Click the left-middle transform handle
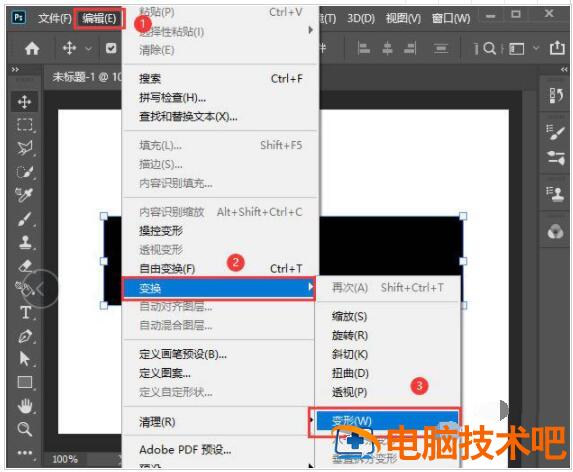Viewport: 573px width, 472px height. tap(104, 261)
